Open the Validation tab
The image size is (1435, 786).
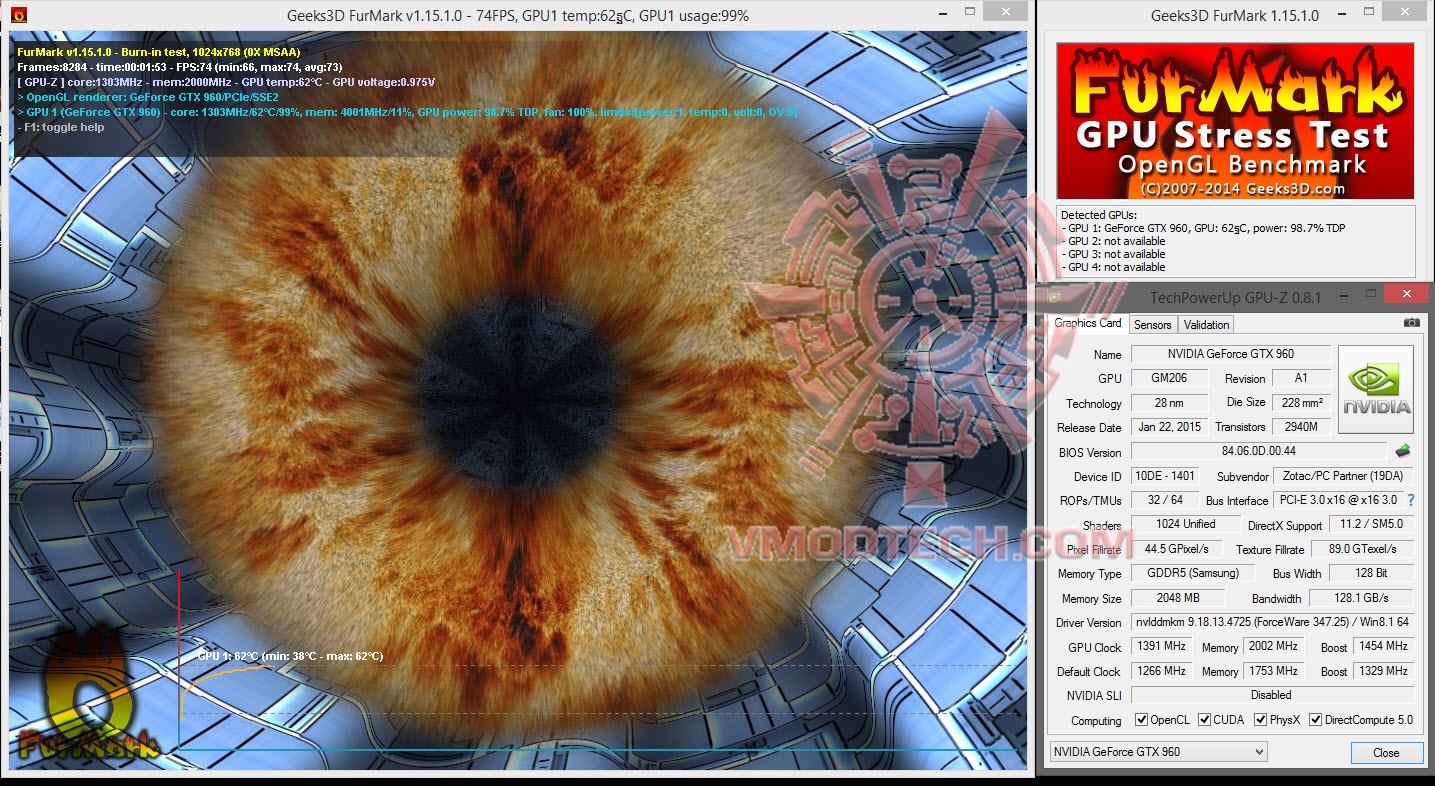pyautogui.click(x=1206, y=325)
